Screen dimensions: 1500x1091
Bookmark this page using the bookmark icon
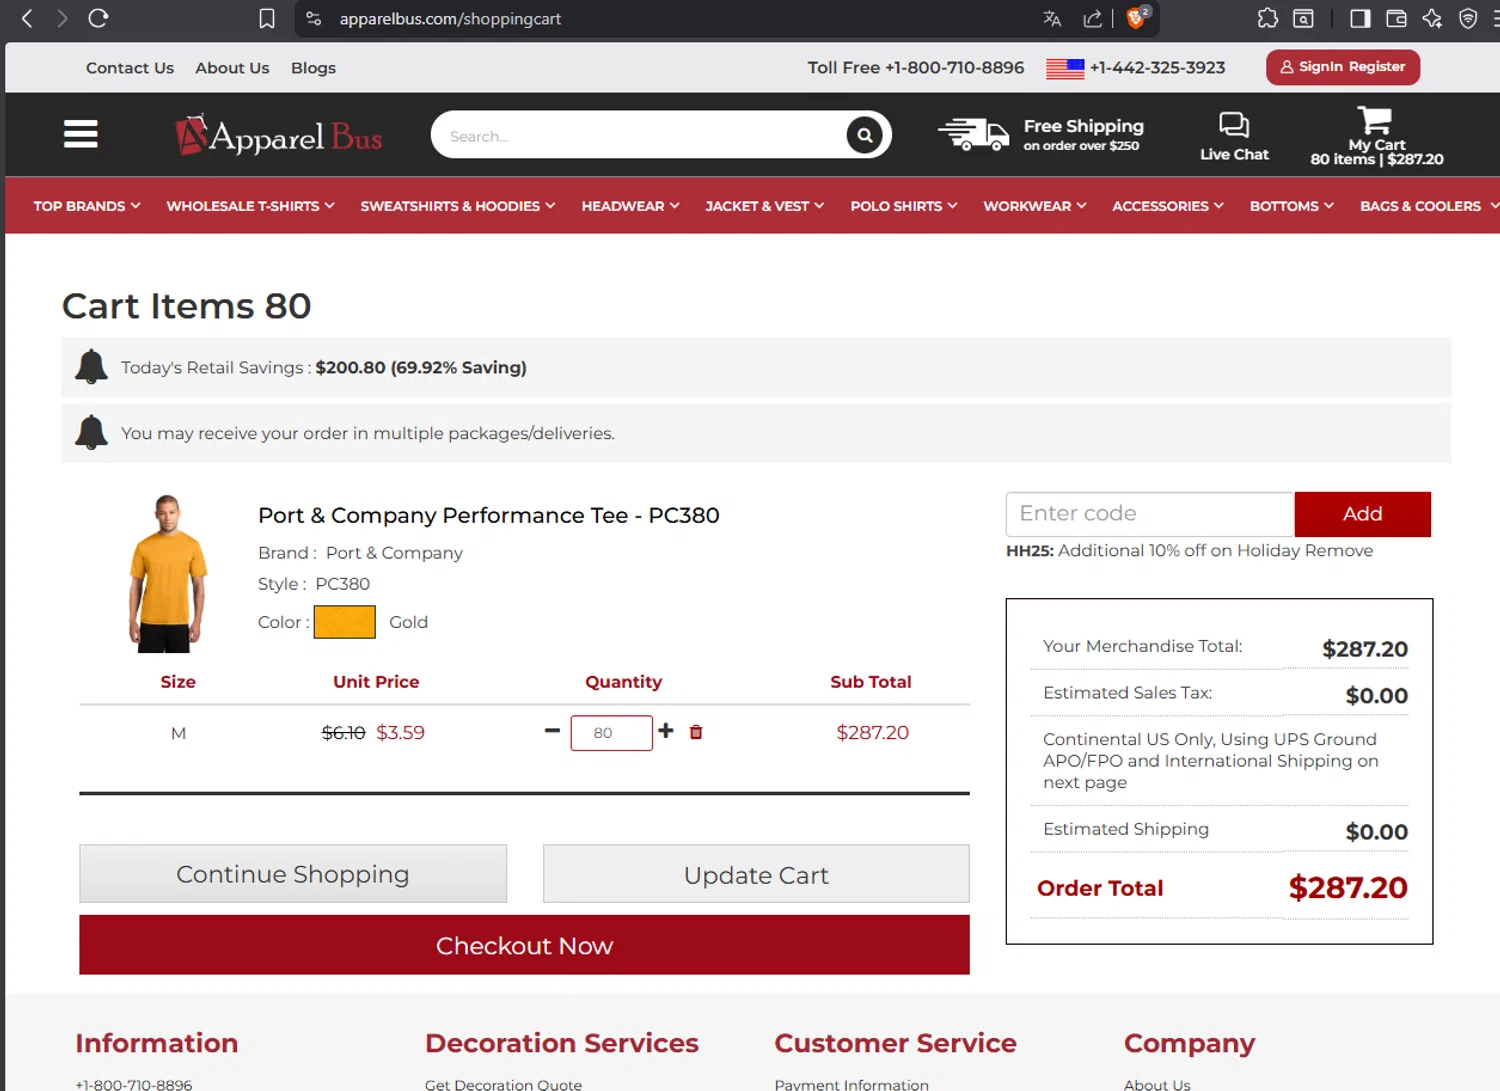tap(267, 19)
